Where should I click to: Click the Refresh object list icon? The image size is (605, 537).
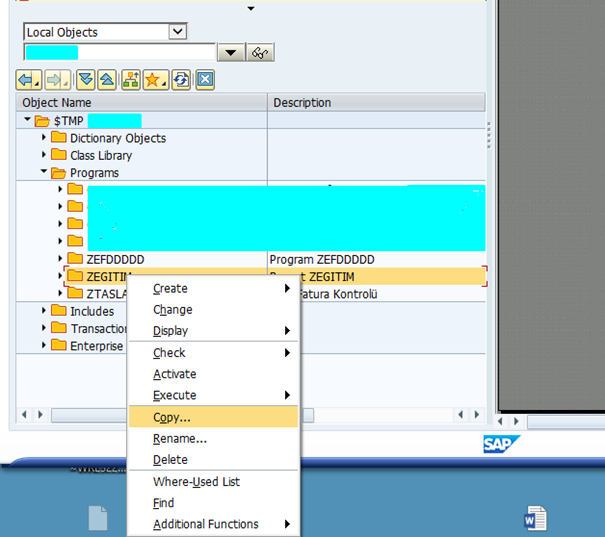click(181, 79)
